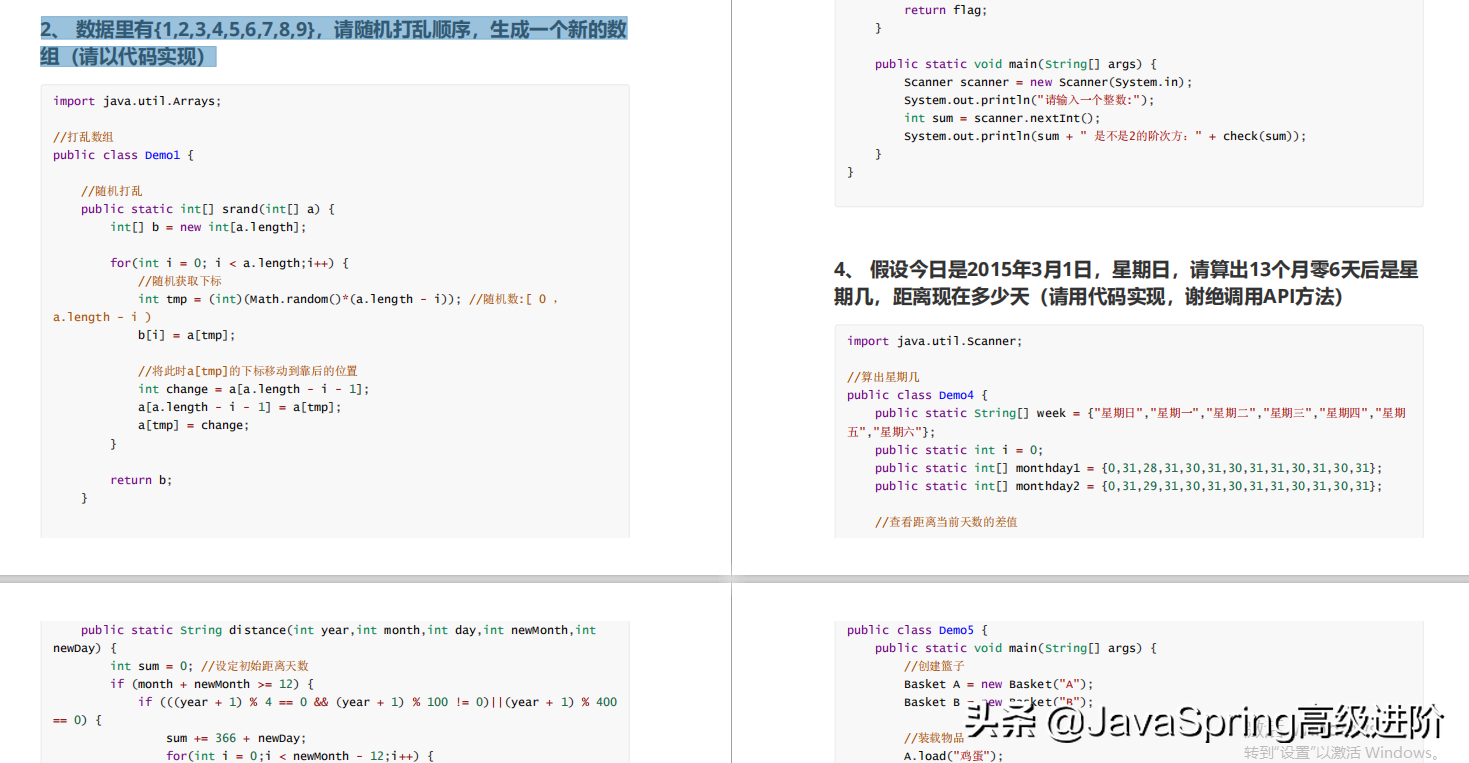This screenshot has height=763, width=1469.
Task: Click the line "import java.util.Arrays;"
Action: 137,101
